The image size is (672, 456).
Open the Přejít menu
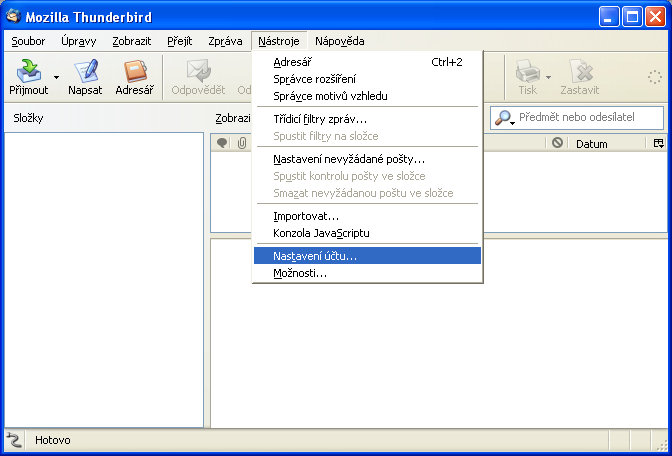180,41
